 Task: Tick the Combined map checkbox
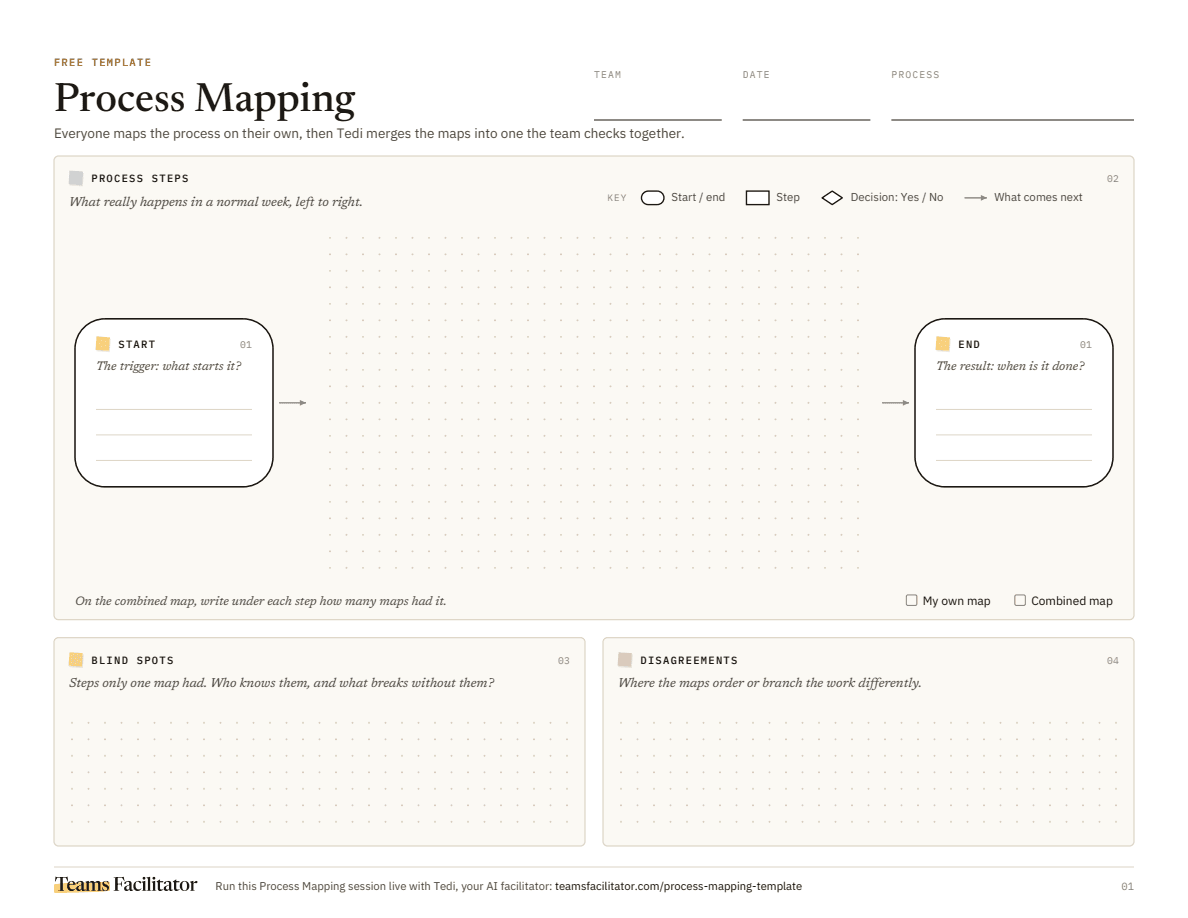[1020, 600]
